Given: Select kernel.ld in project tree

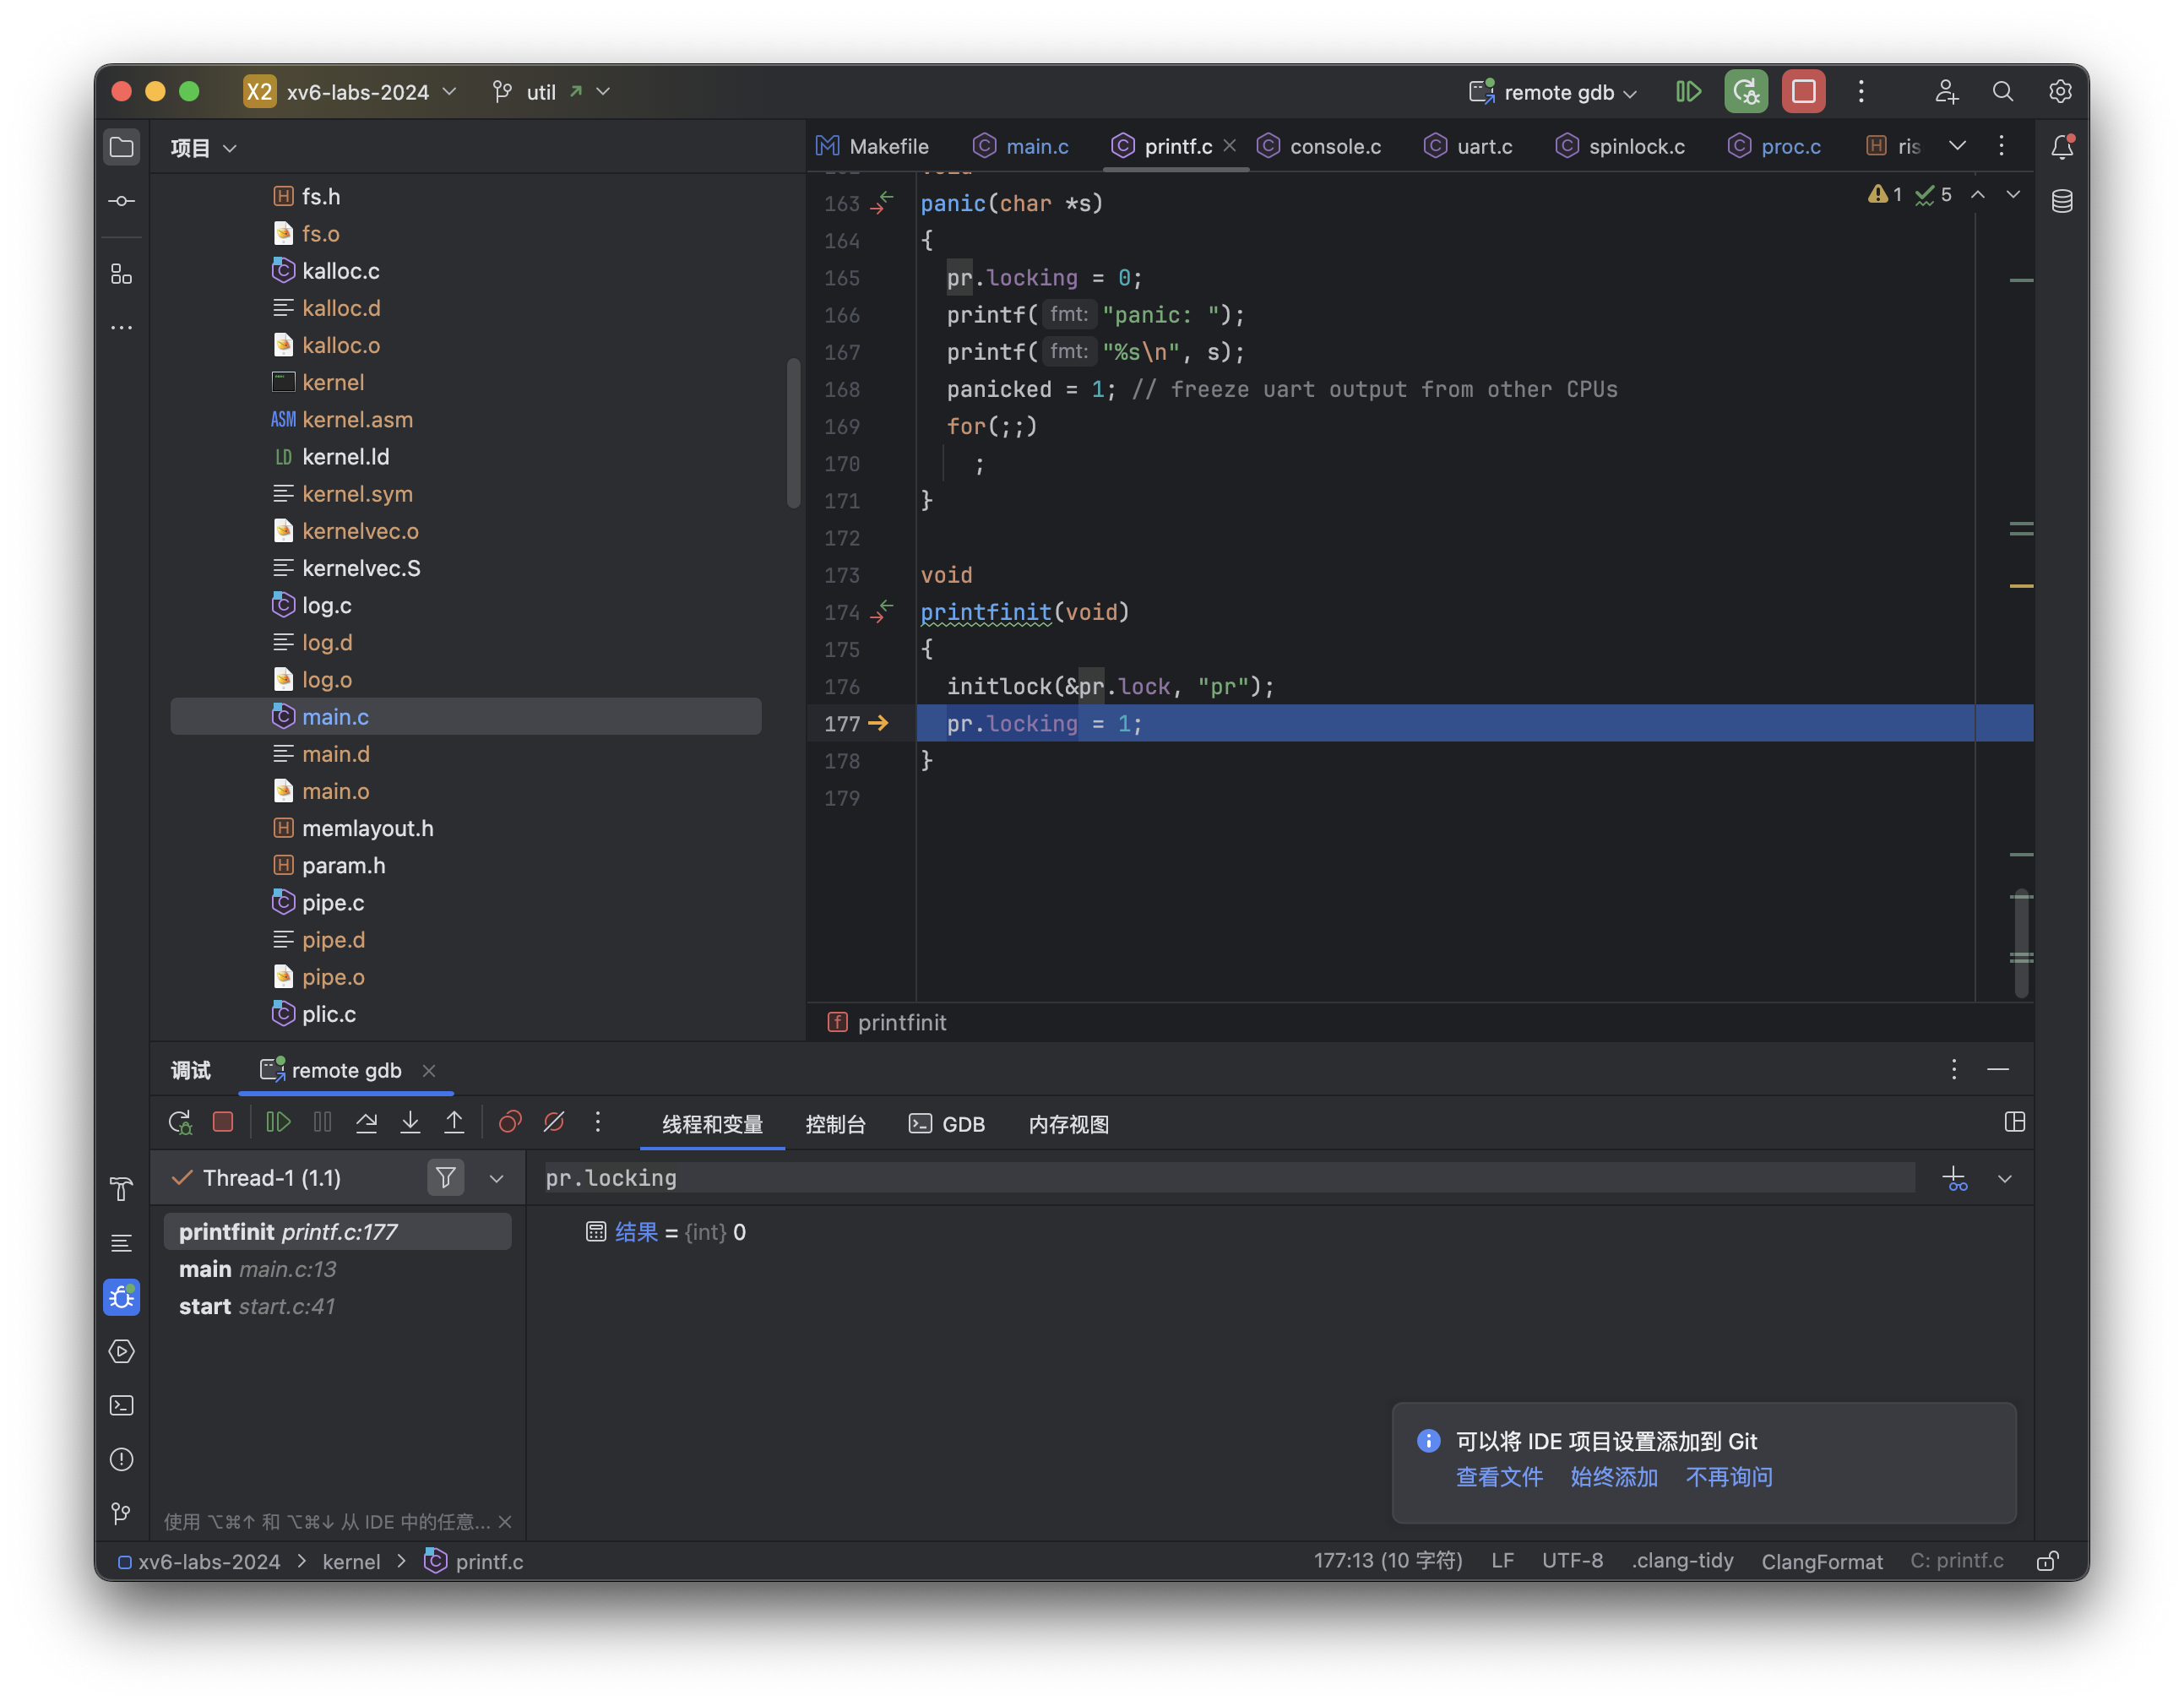Looking at the screenshot, I should [345, 457].
